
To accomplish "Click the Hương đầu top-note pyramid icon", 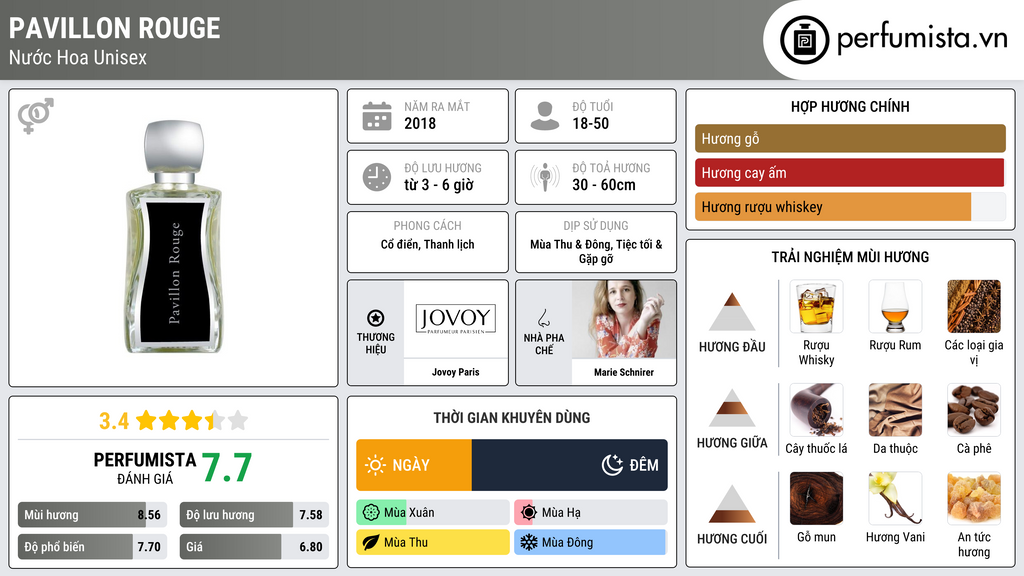I will 732,312.
